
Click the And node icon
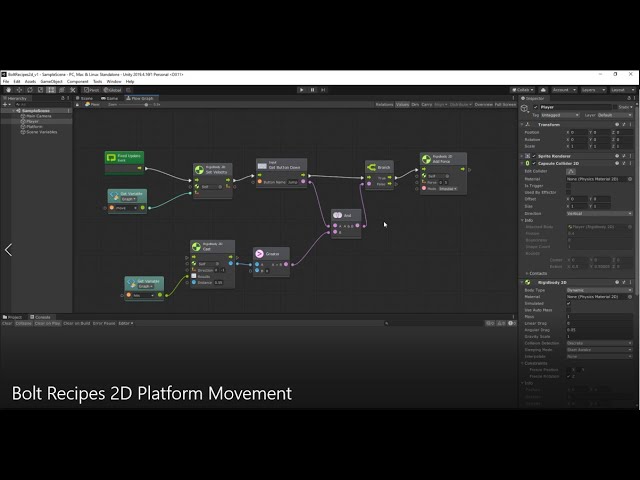point(337,215)
